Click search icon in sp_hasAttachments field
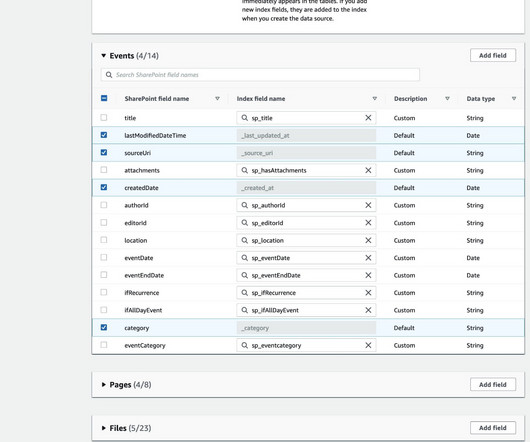530x442 pixels. (244, 170)
